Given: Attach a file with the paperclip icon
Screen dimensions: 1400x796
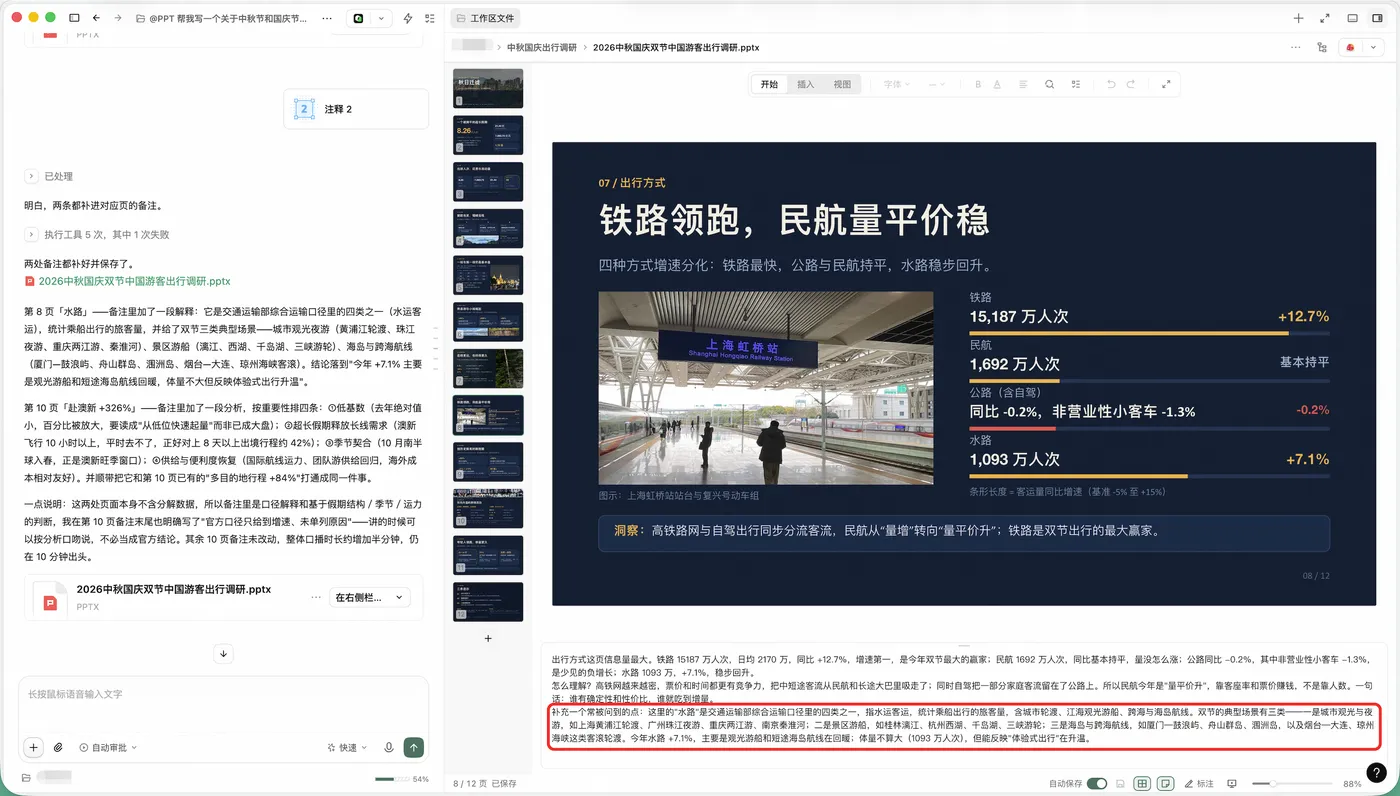Looking at the screenshot, I should [x=58, y=747].
